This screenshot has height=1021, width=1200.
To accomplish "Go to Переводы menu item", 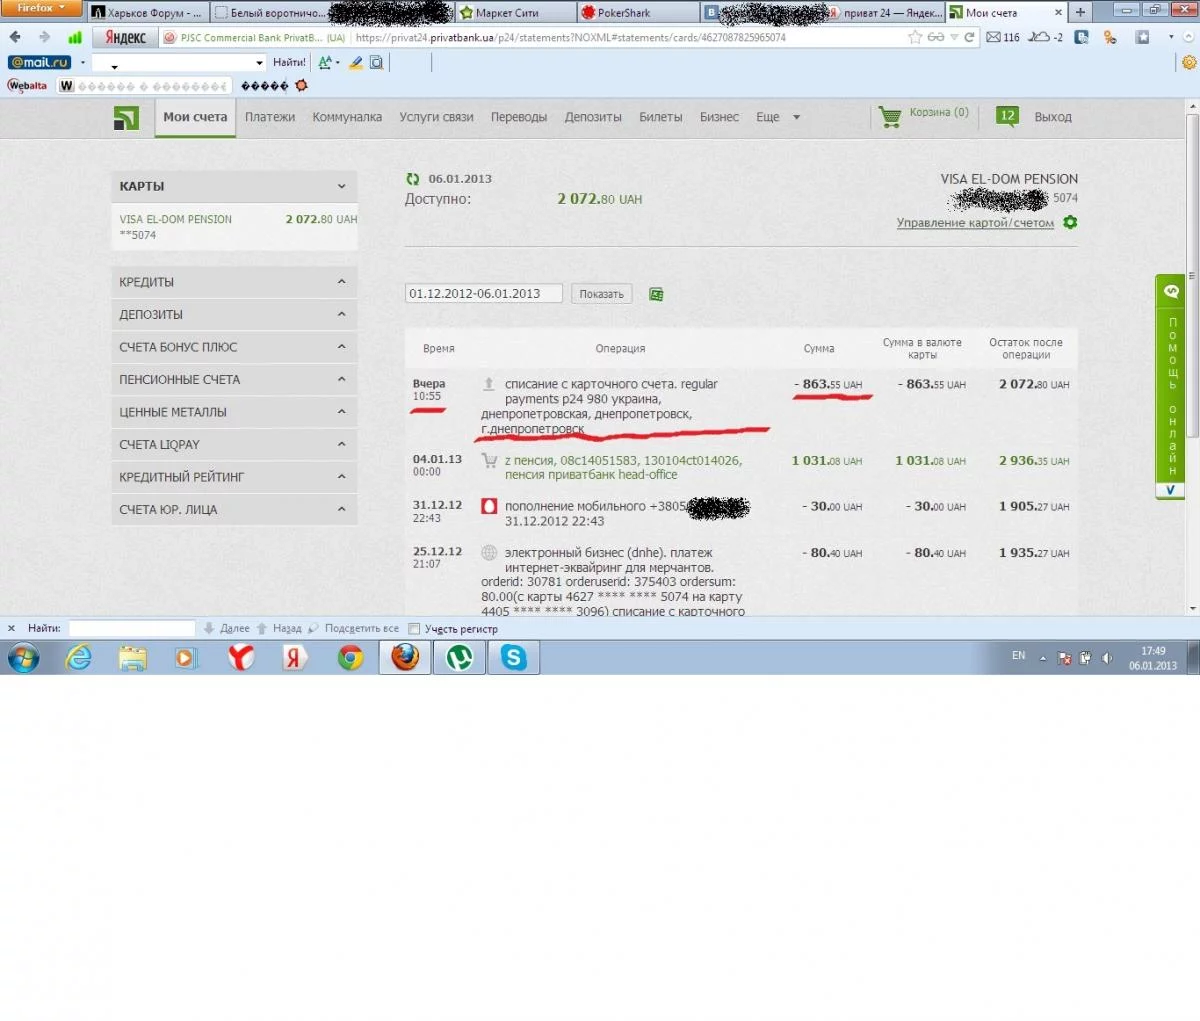I will (x=519, y=117).
